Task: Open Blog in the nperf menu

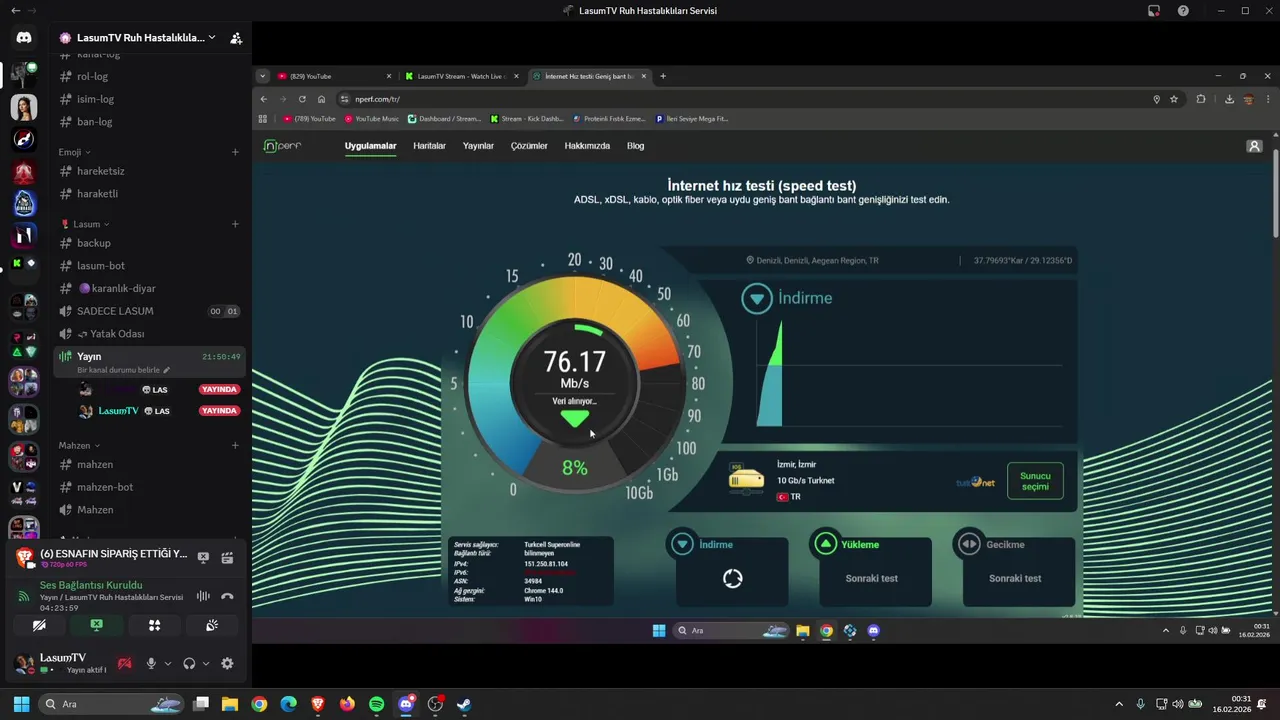Action: point(635,146)
